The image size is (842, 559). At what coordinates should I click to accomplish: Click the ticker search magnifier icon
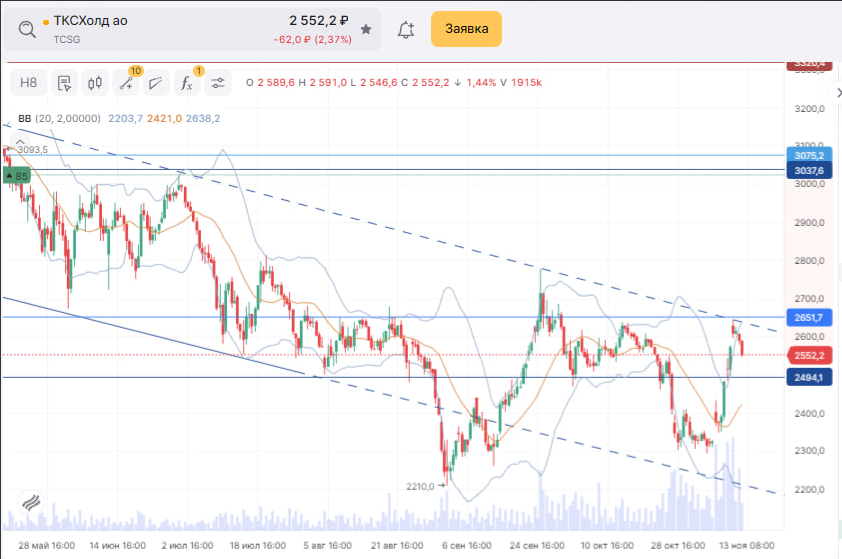(x=27, y=30)
